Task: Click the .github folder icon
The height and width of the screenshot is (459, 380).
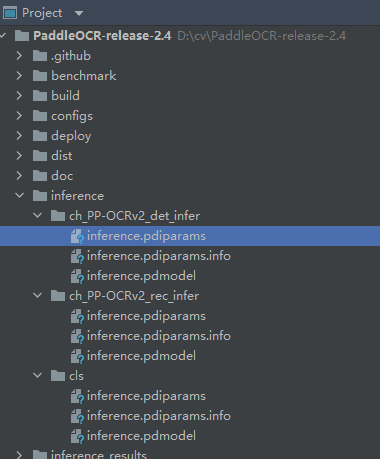Action: pyautogui.click(x=40, y=56)
